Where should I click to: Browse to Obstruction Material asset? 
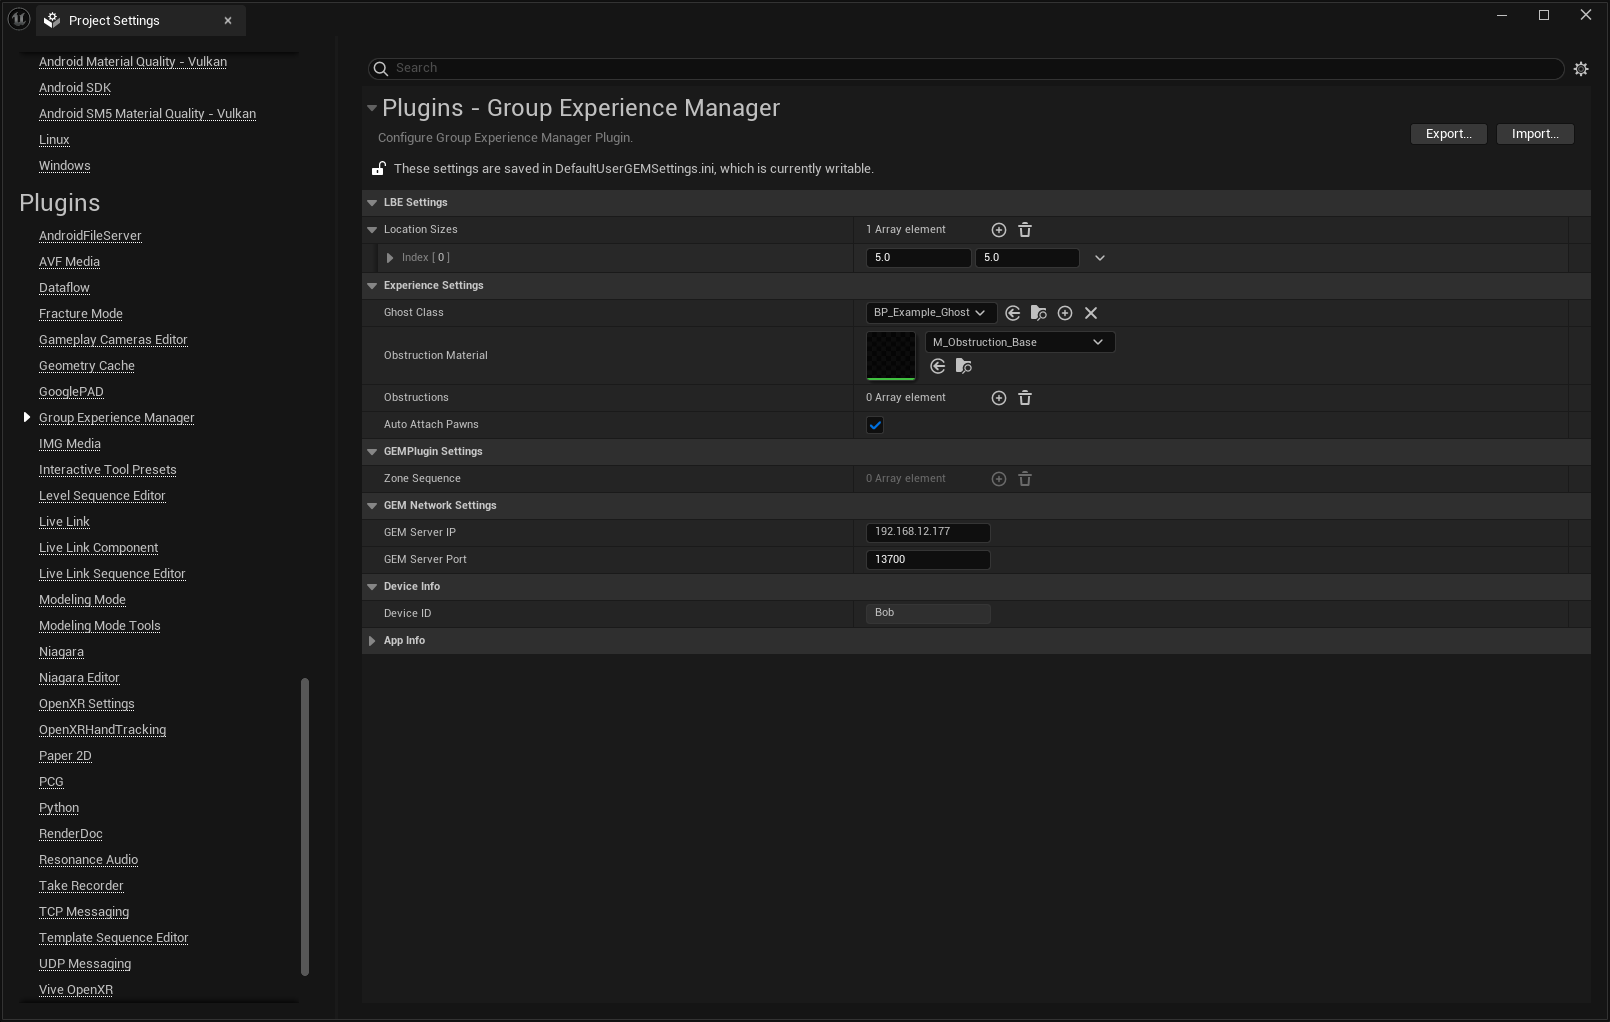[964, 366]
